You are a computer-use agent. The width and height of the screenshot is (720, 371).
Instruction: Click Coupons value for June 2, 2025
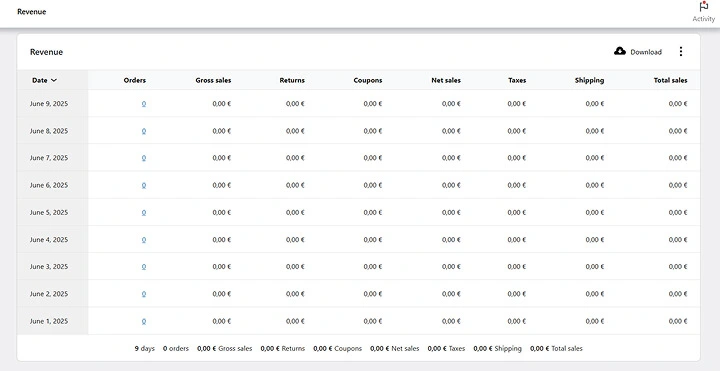coord(373,294)
